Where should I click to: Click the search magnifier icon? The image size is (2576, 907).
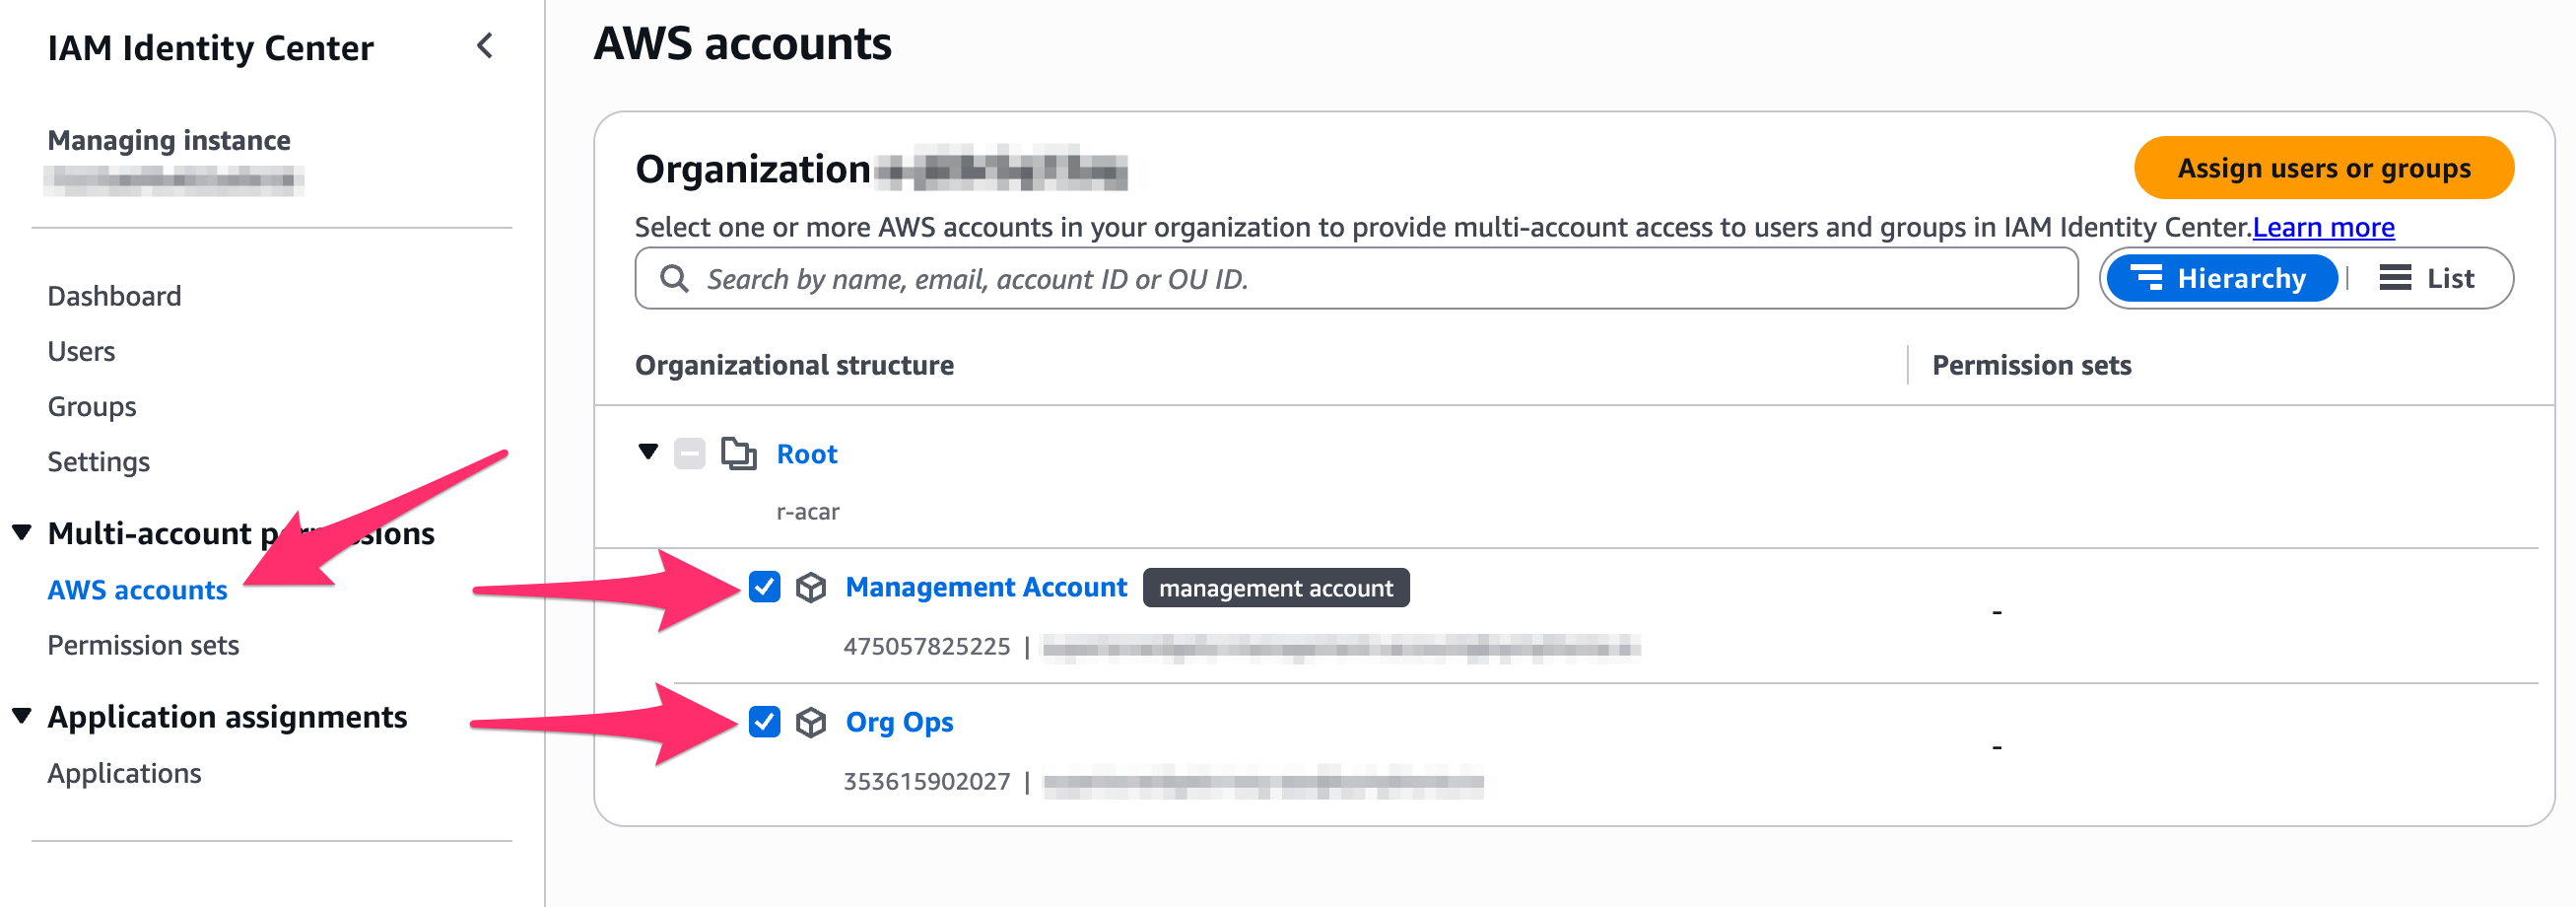(x=675, y=279)
